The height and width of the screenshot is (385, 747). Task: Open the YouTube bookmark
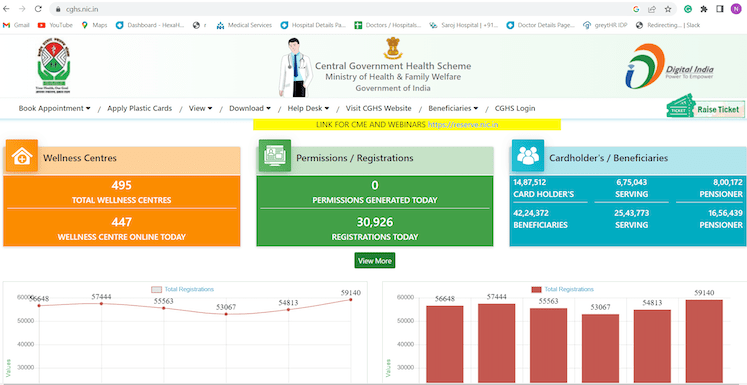pos(55,25)
